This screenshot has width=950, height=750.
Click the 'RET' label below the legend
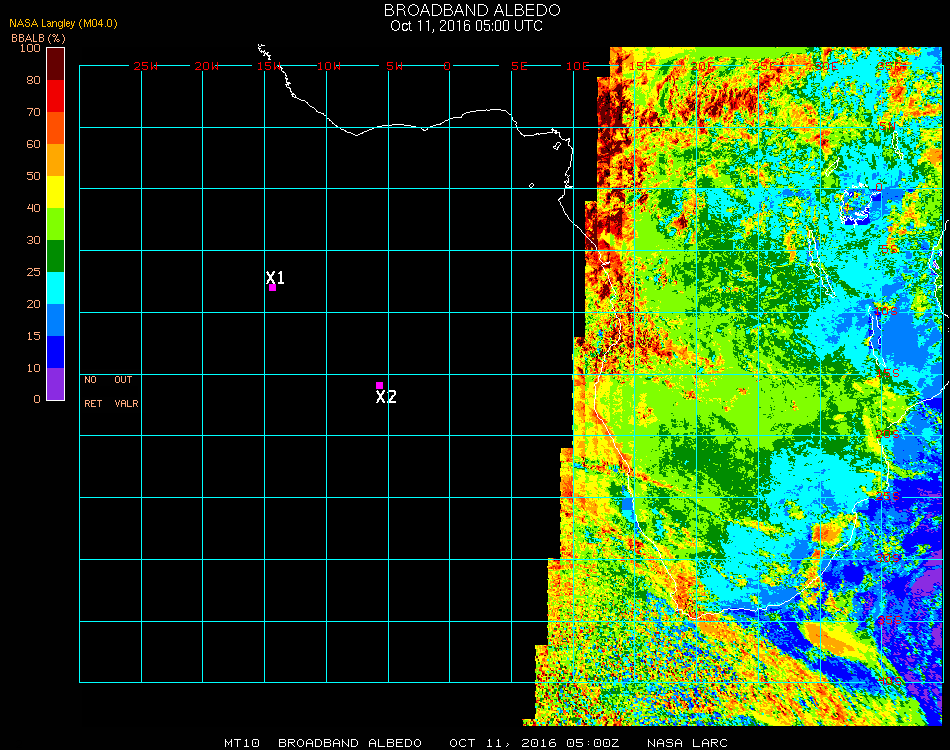pyautogui.click(x=93, y=403)
